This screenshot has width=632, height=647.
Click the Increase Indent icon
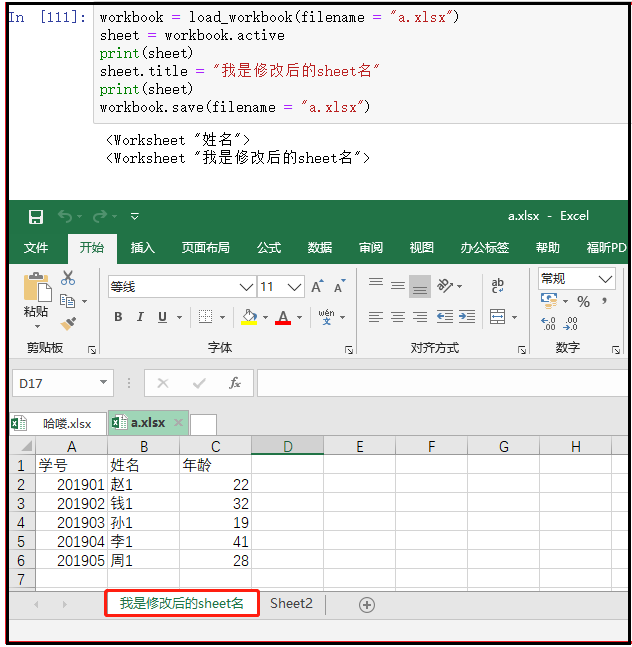tap(467, 317)
